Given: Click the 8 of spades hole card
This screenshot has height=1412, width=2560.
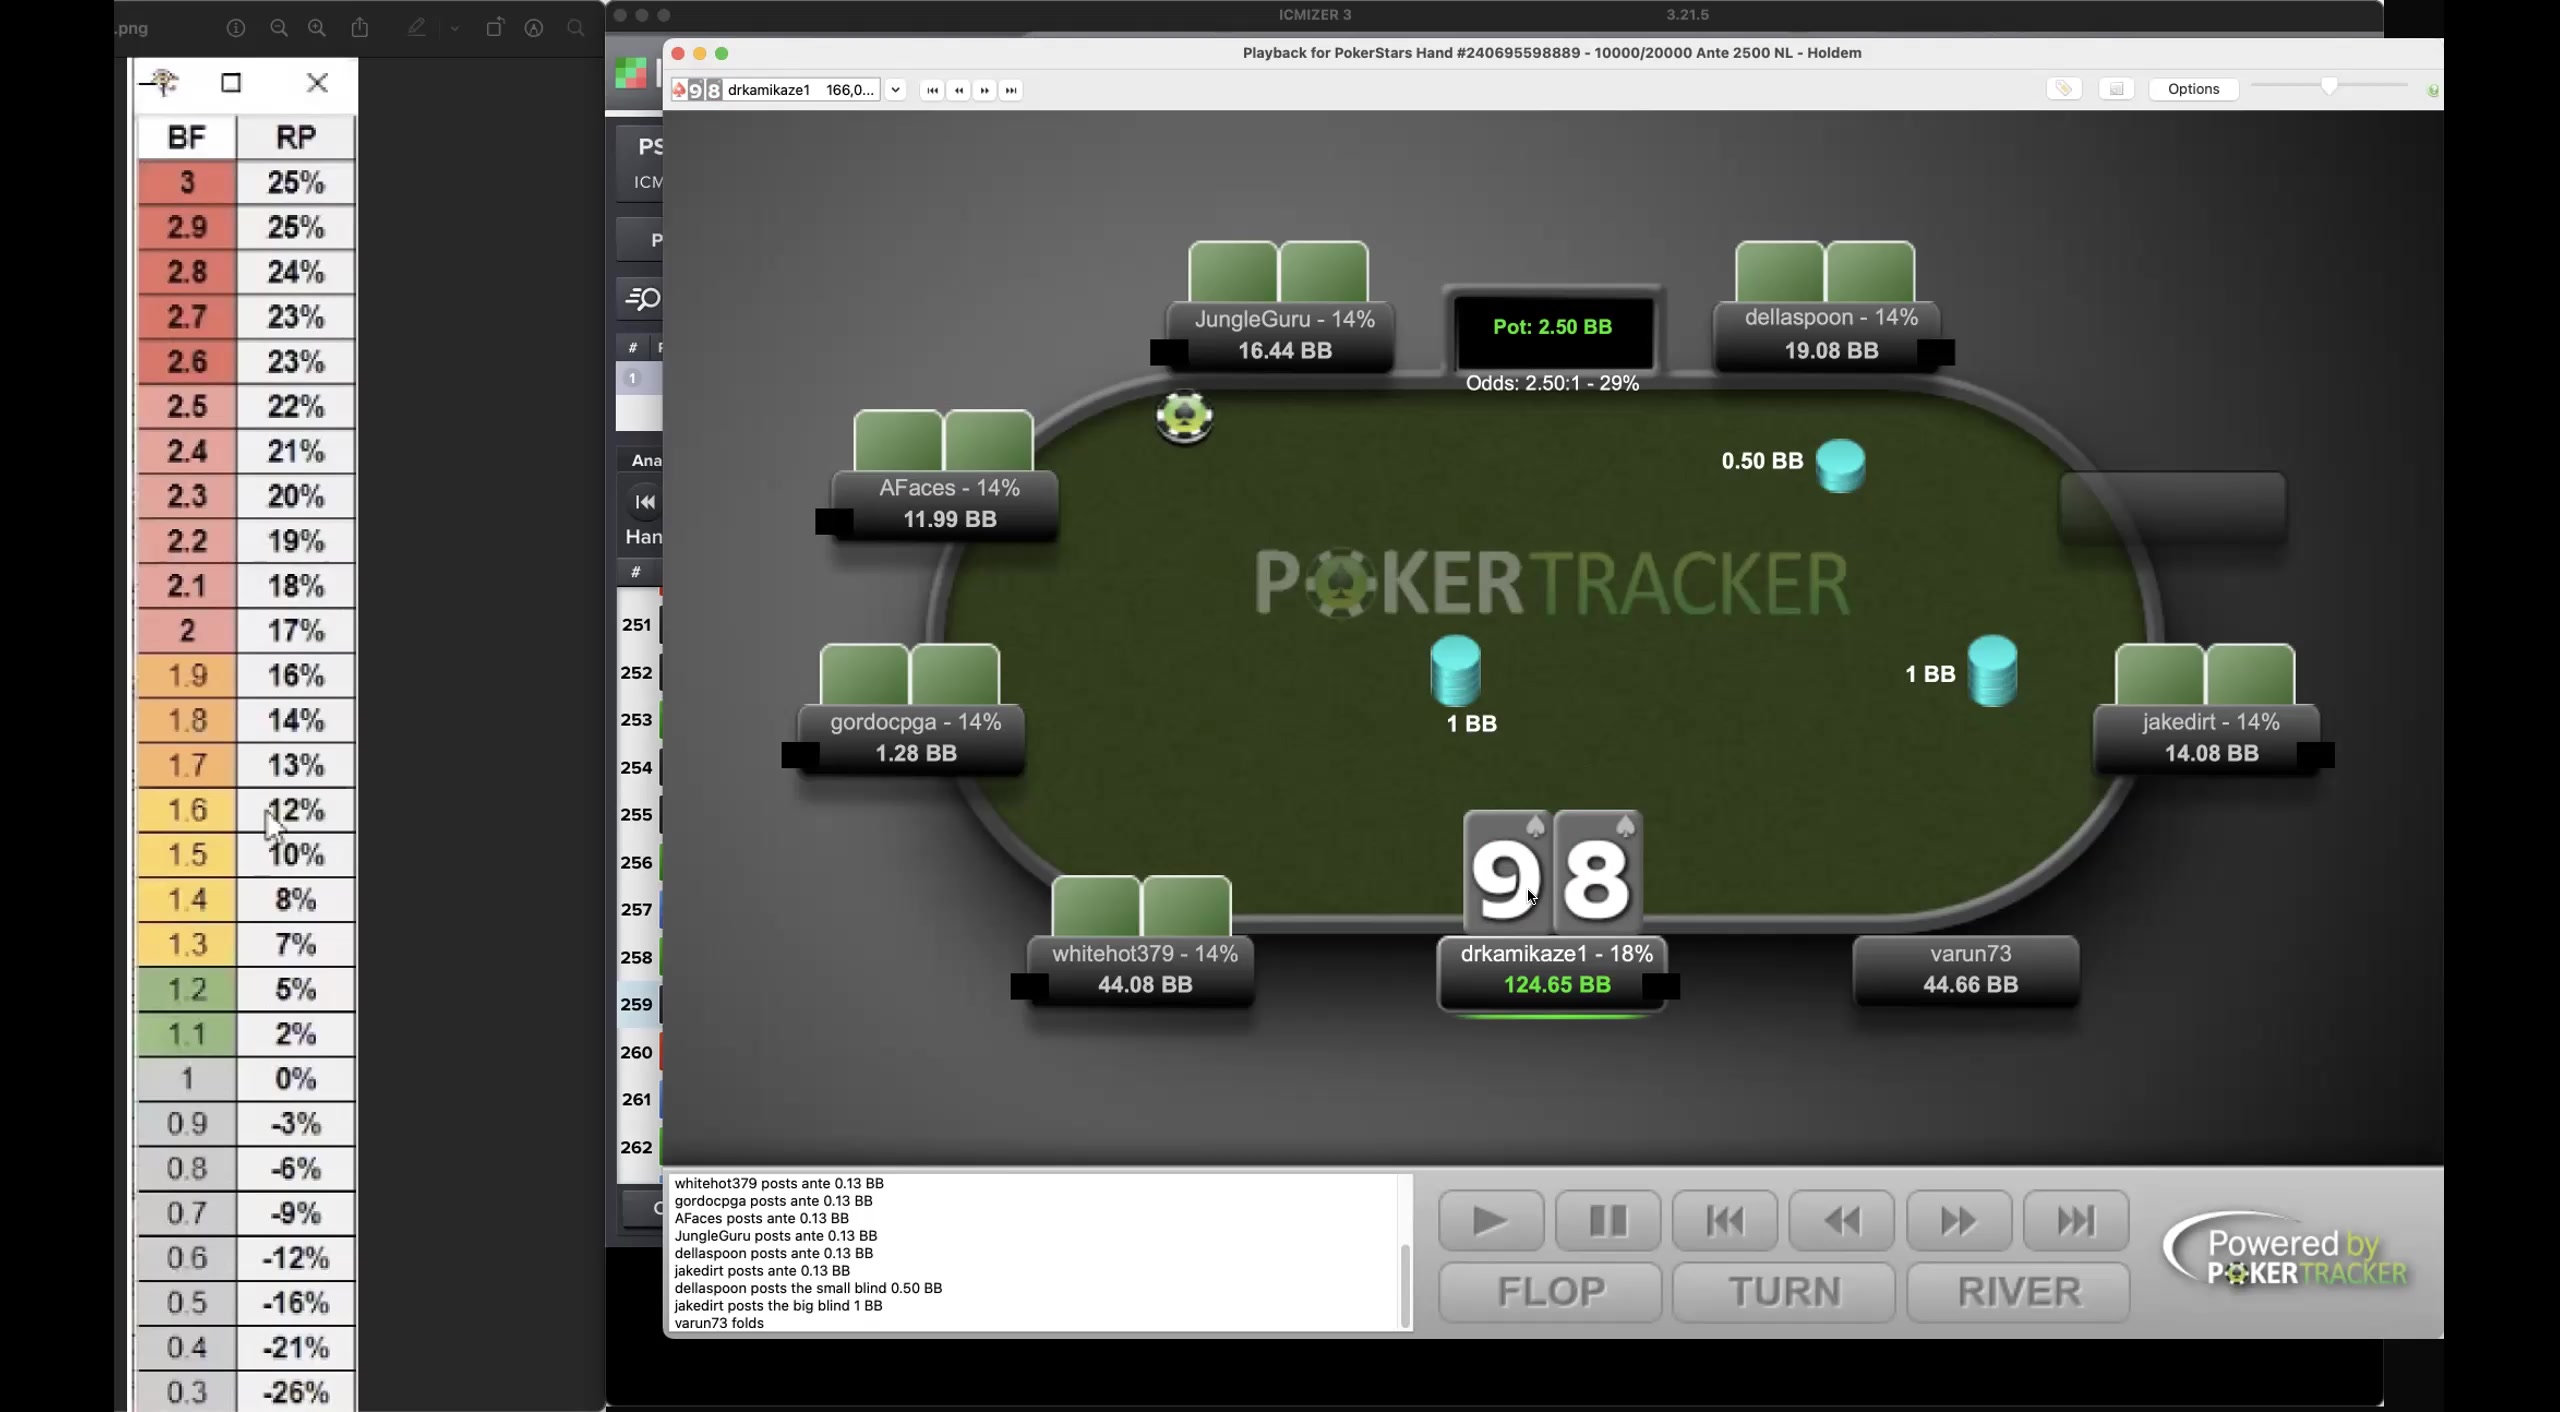Looking at the screenshot, I should point(1598,872).
